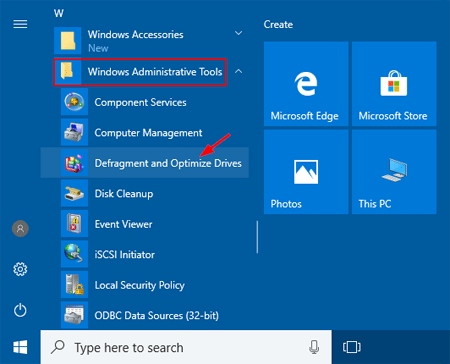
Task: Expand the Windows Accessories folder chevron
Action: click(x=238, y=33)
